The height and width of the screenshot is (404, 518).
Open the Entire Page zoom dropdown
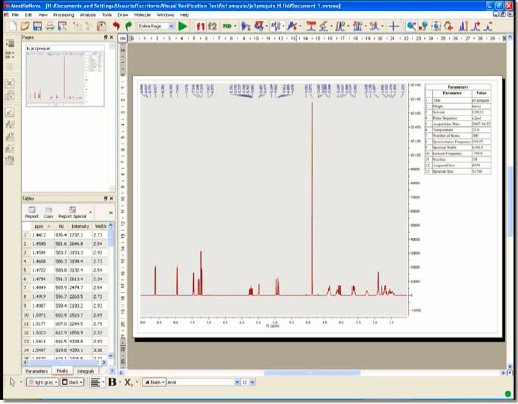pyautogui.click(x=156, y=26)
